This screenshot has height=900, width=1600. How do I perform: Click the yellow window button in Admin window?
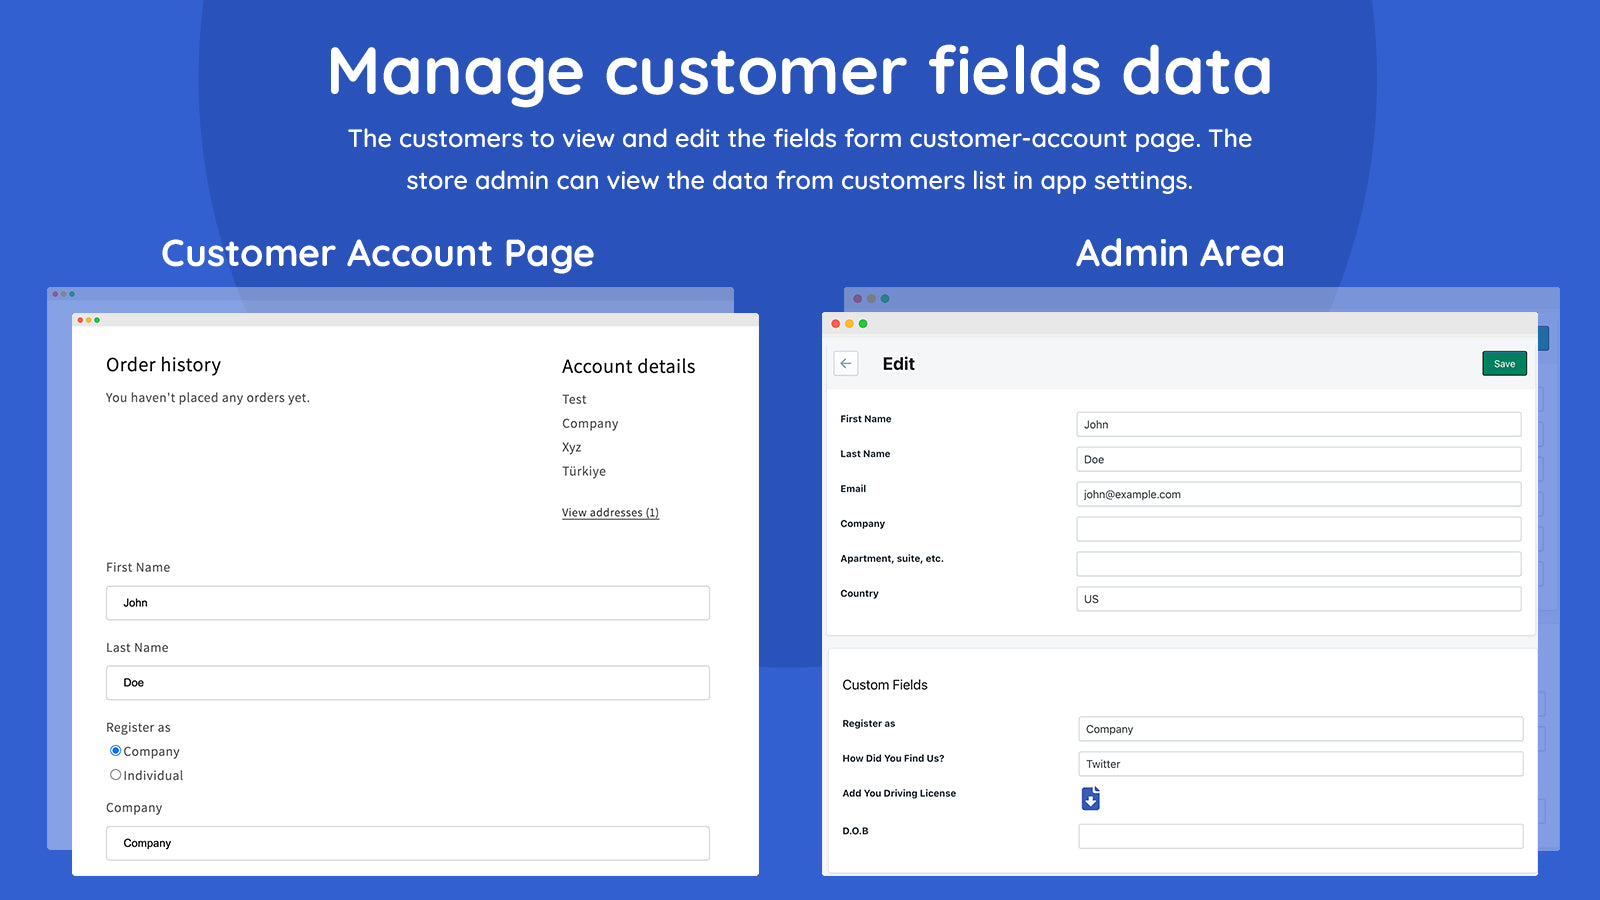point(849,324)
